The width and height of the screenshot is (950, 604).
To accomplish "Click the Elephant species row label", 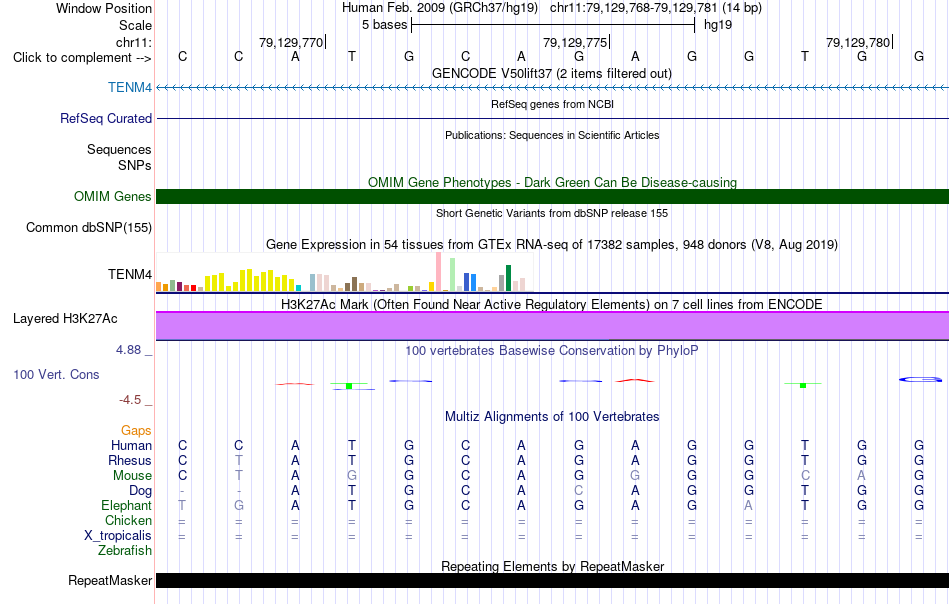I will tap(126, 505).
